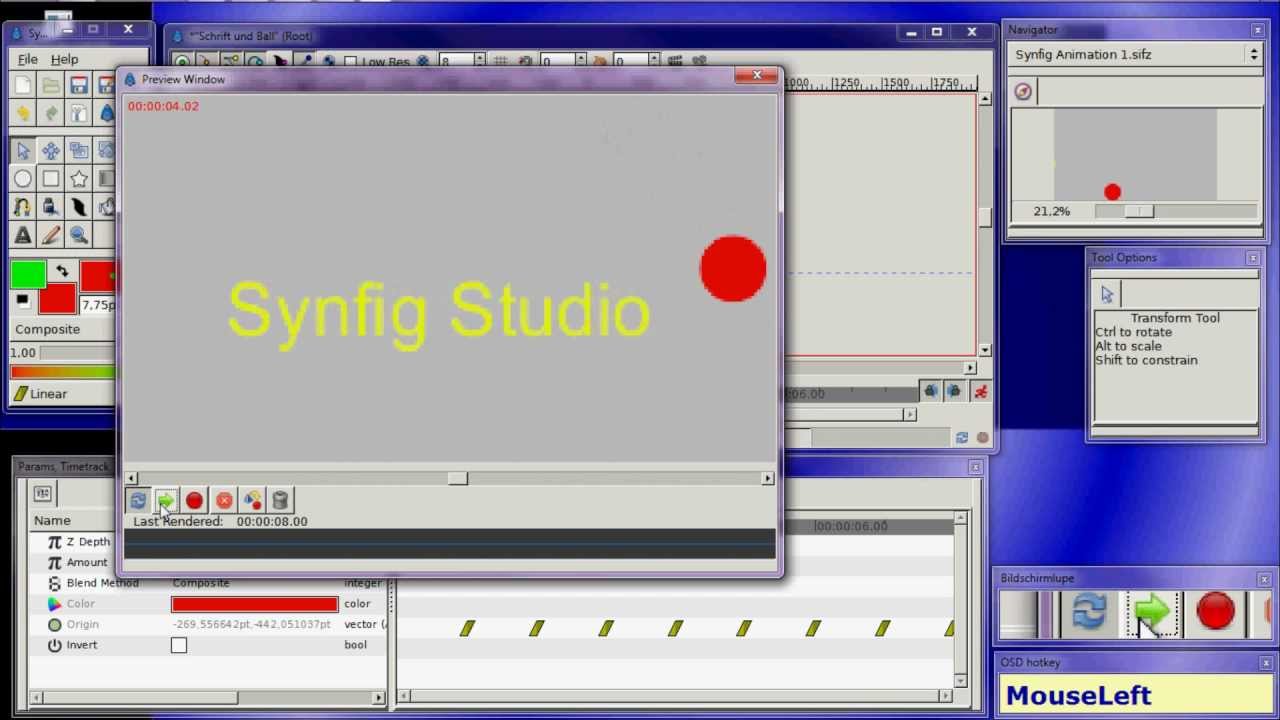Viewport: 1280px width, 720px height.
Task: Select the Origin parameter row
Action: tap(210, 624)
